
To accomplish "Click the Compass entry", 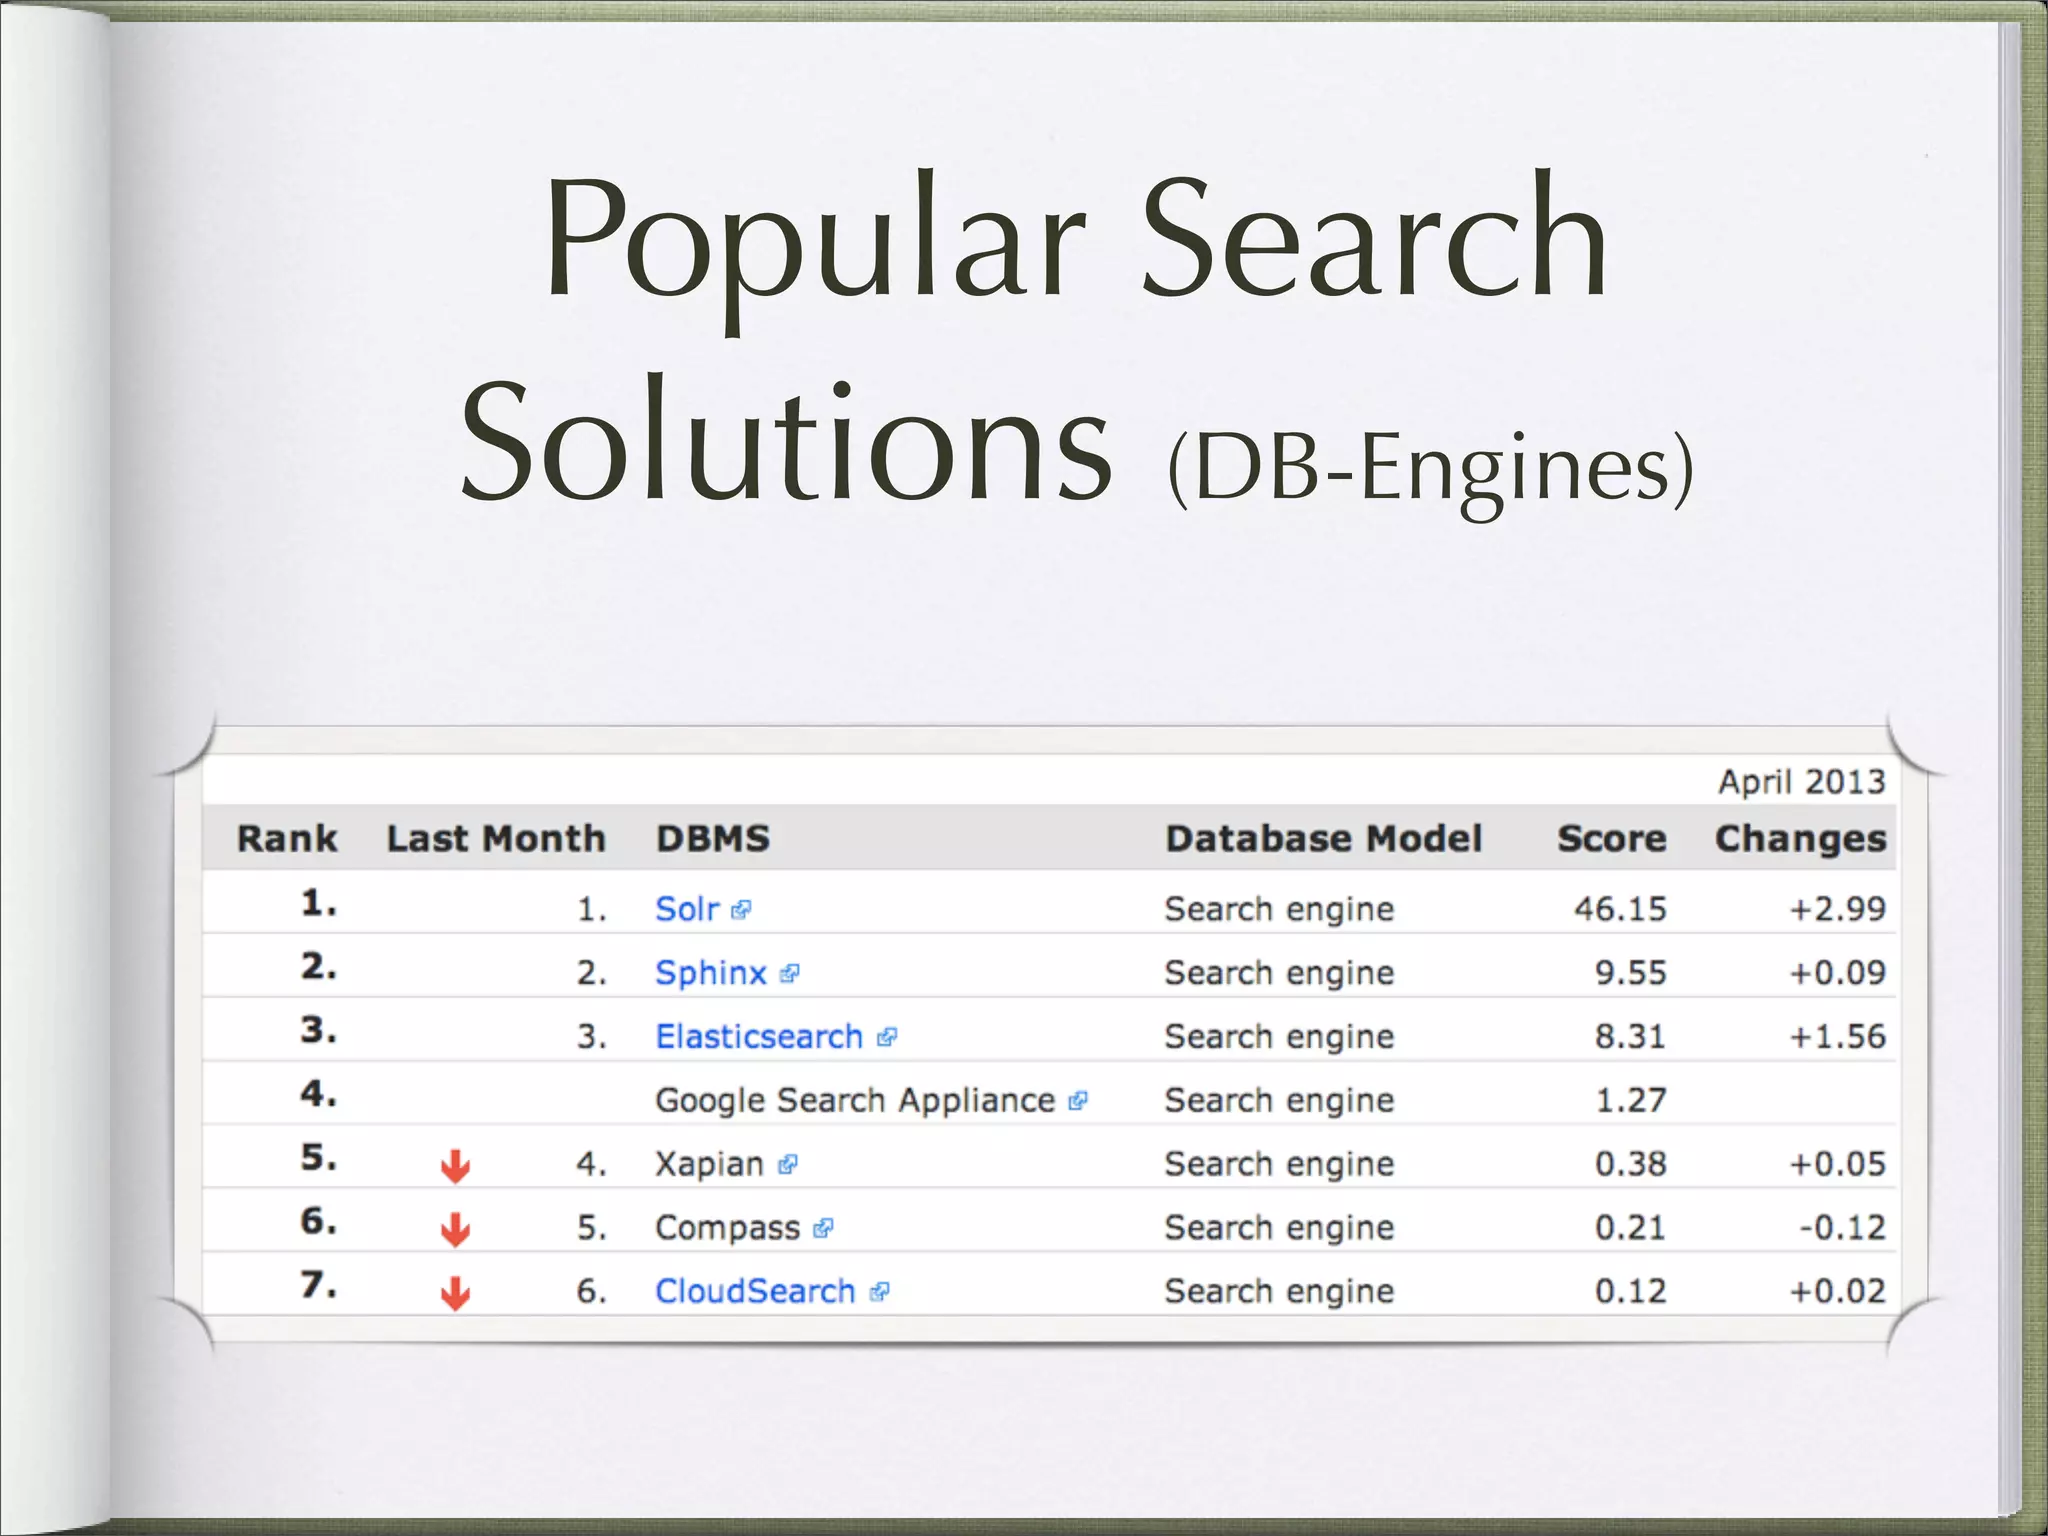I will 727,1228.
